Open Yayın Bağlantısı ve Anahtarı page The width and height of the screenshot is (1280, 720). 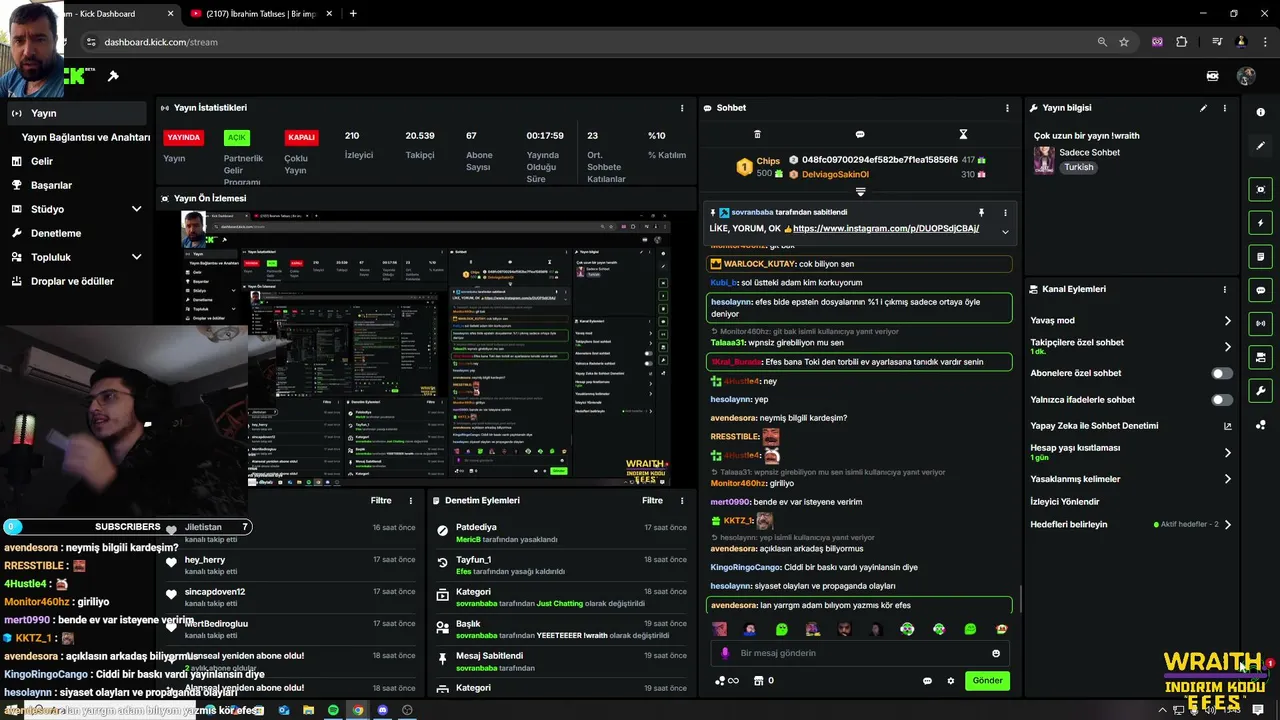(85, 137)
